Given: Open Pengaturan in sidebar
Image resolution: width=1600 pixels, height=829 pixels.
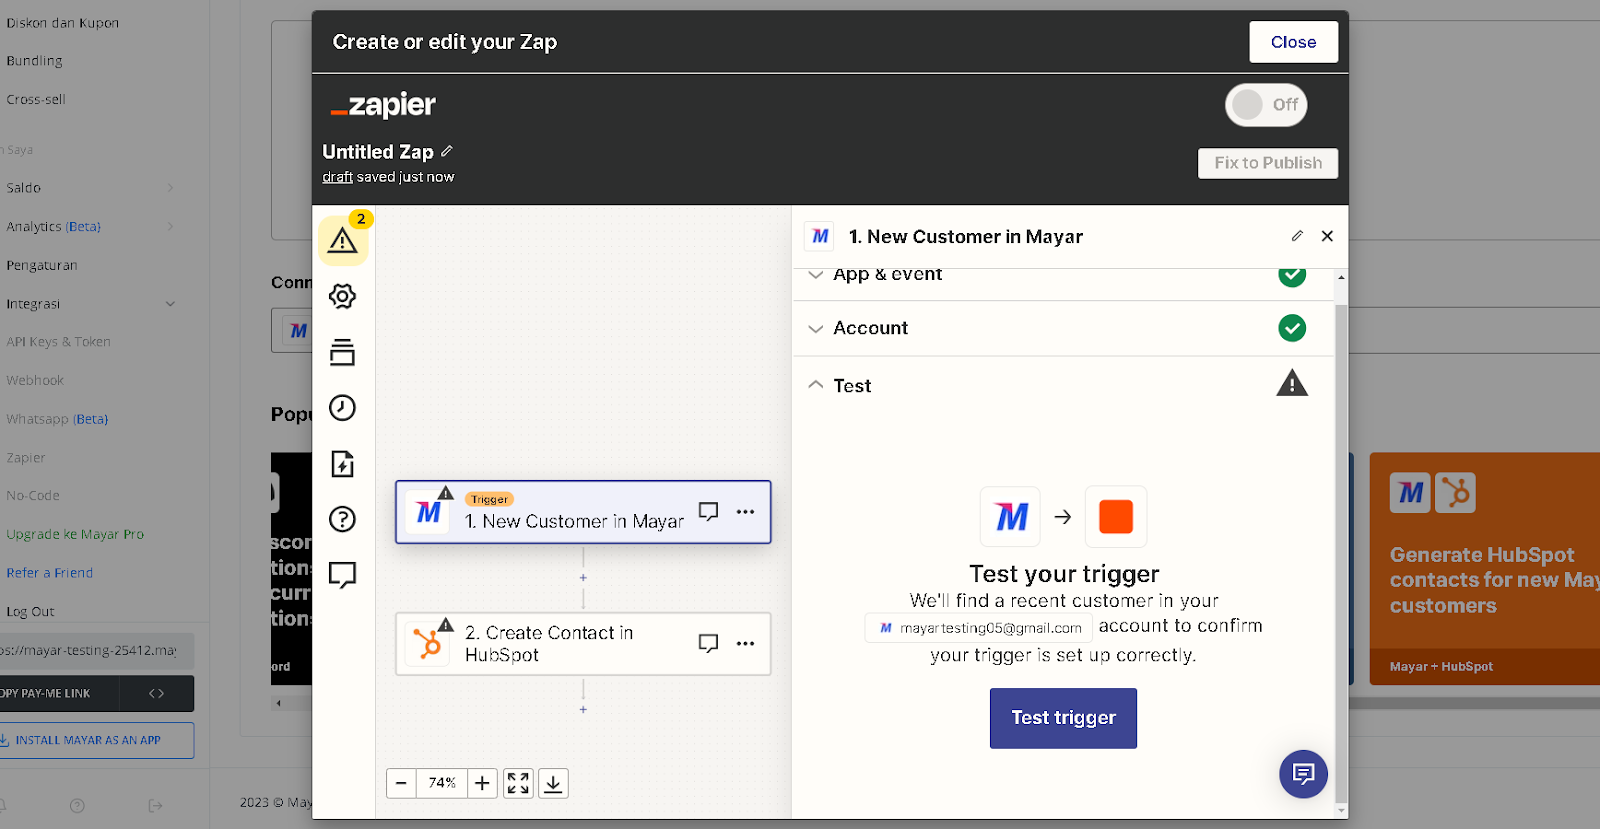Looking at the screenshot, I should pos(42,265).
